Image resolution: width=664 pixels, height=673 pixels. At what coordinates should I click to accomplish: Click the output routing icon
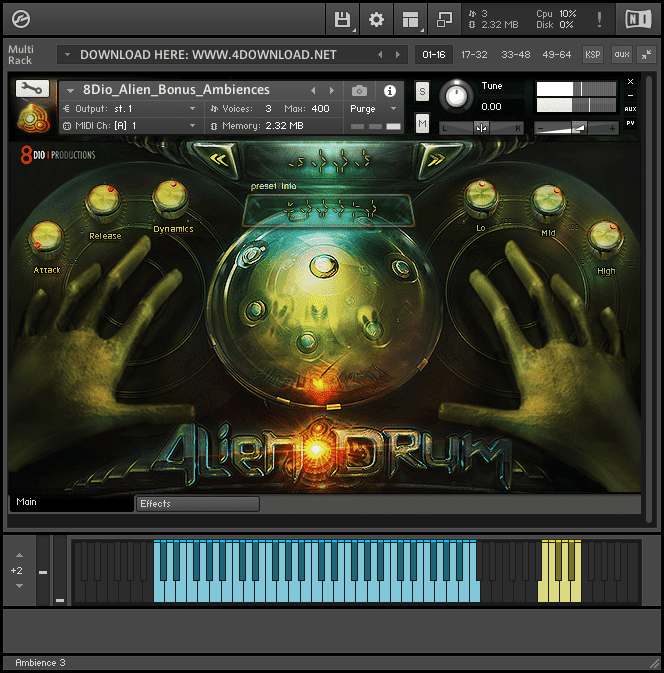(x=67, y=109)
